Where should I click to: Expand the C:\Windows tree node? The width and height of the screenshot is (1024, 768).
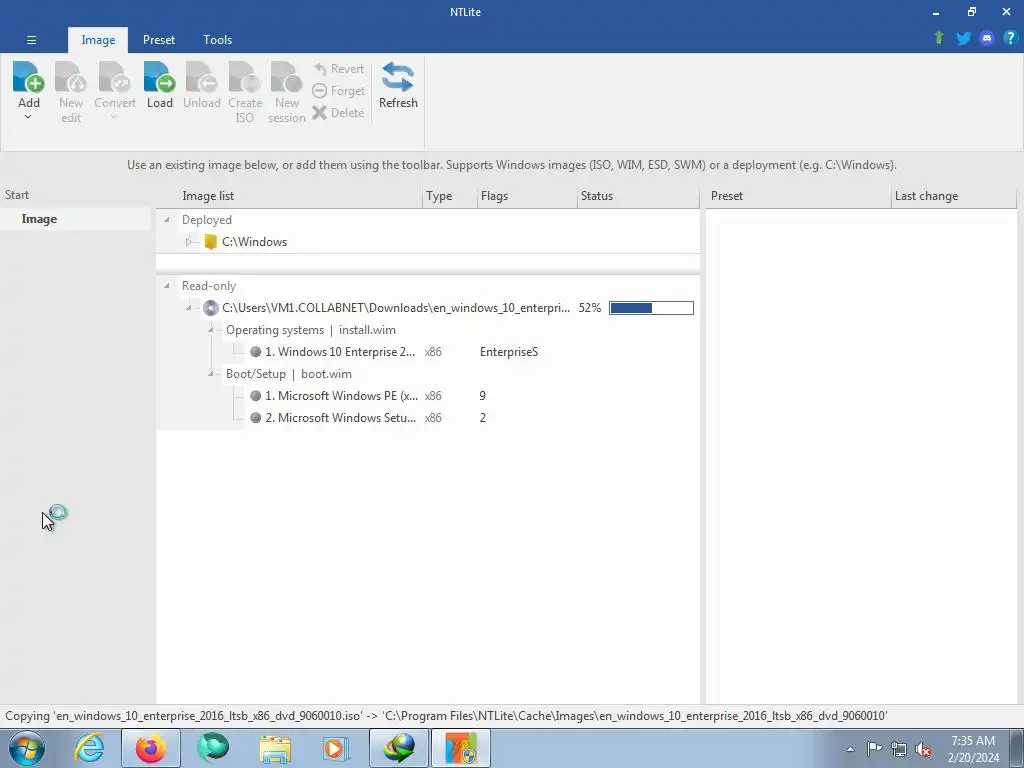click(x=189, y=242)
